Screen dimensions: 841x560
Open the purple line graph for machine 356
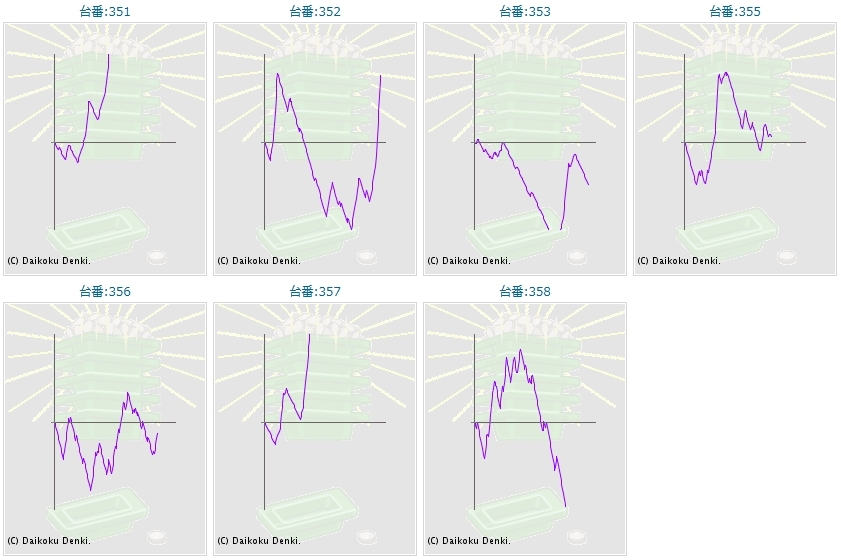(x=105, y=429)
